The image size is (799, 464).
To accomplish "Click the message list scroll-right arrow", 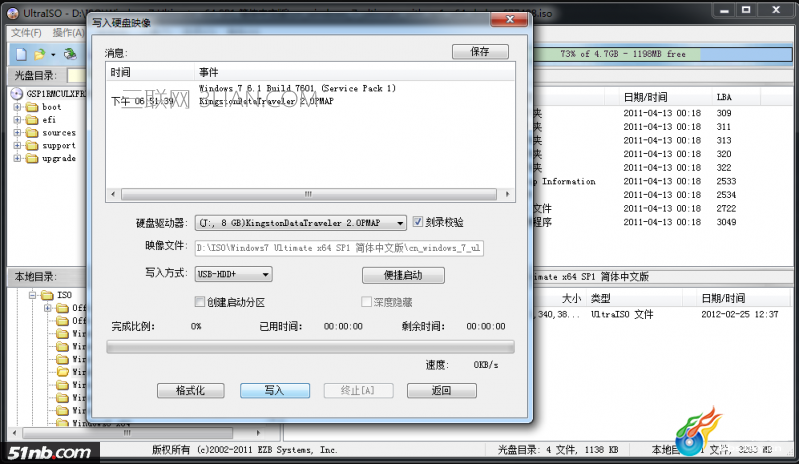I will pyautogui.click(x=507, y=195).
